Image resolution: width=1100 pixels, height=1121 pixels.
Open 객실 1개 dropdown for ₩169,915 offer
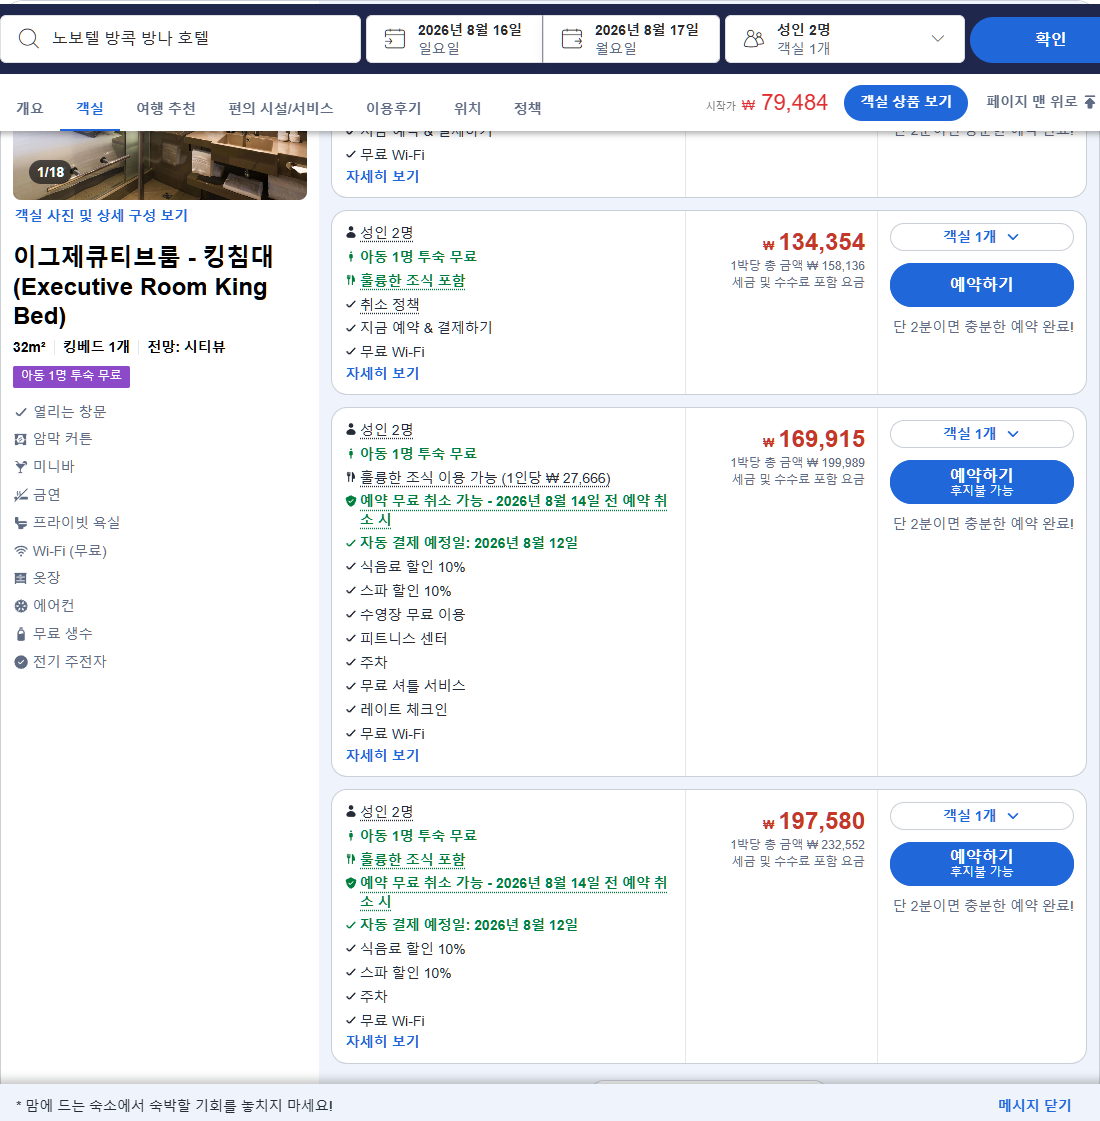981,434
